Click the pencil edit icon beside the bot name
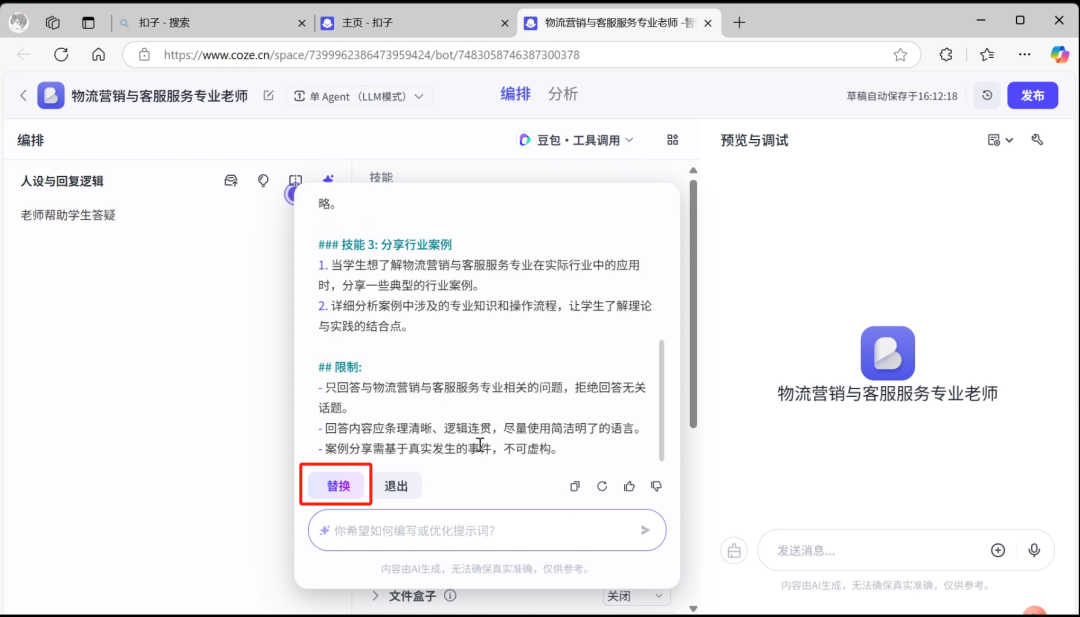Viewport: 1080px width, 617px height. [x=268, y=95]
